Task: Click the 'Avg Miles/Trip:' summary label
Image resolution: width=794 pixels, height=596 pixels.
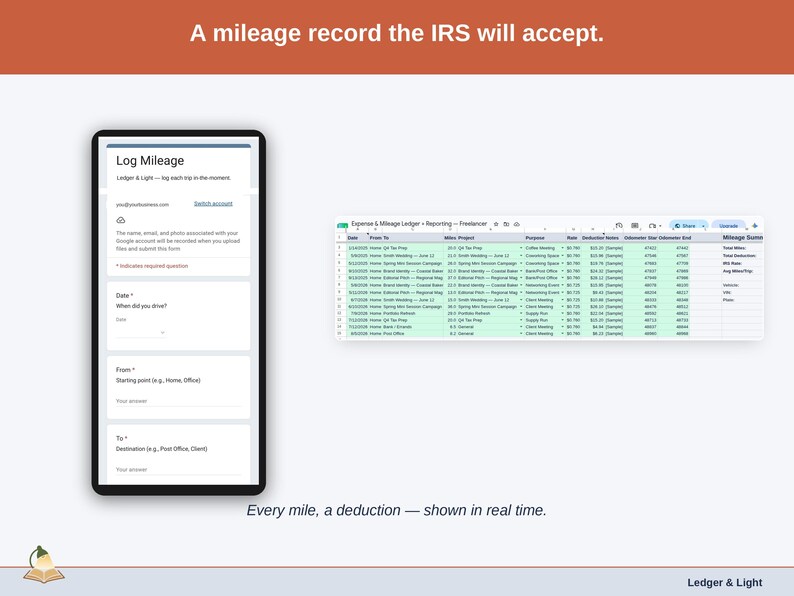Action: [738, 271]
